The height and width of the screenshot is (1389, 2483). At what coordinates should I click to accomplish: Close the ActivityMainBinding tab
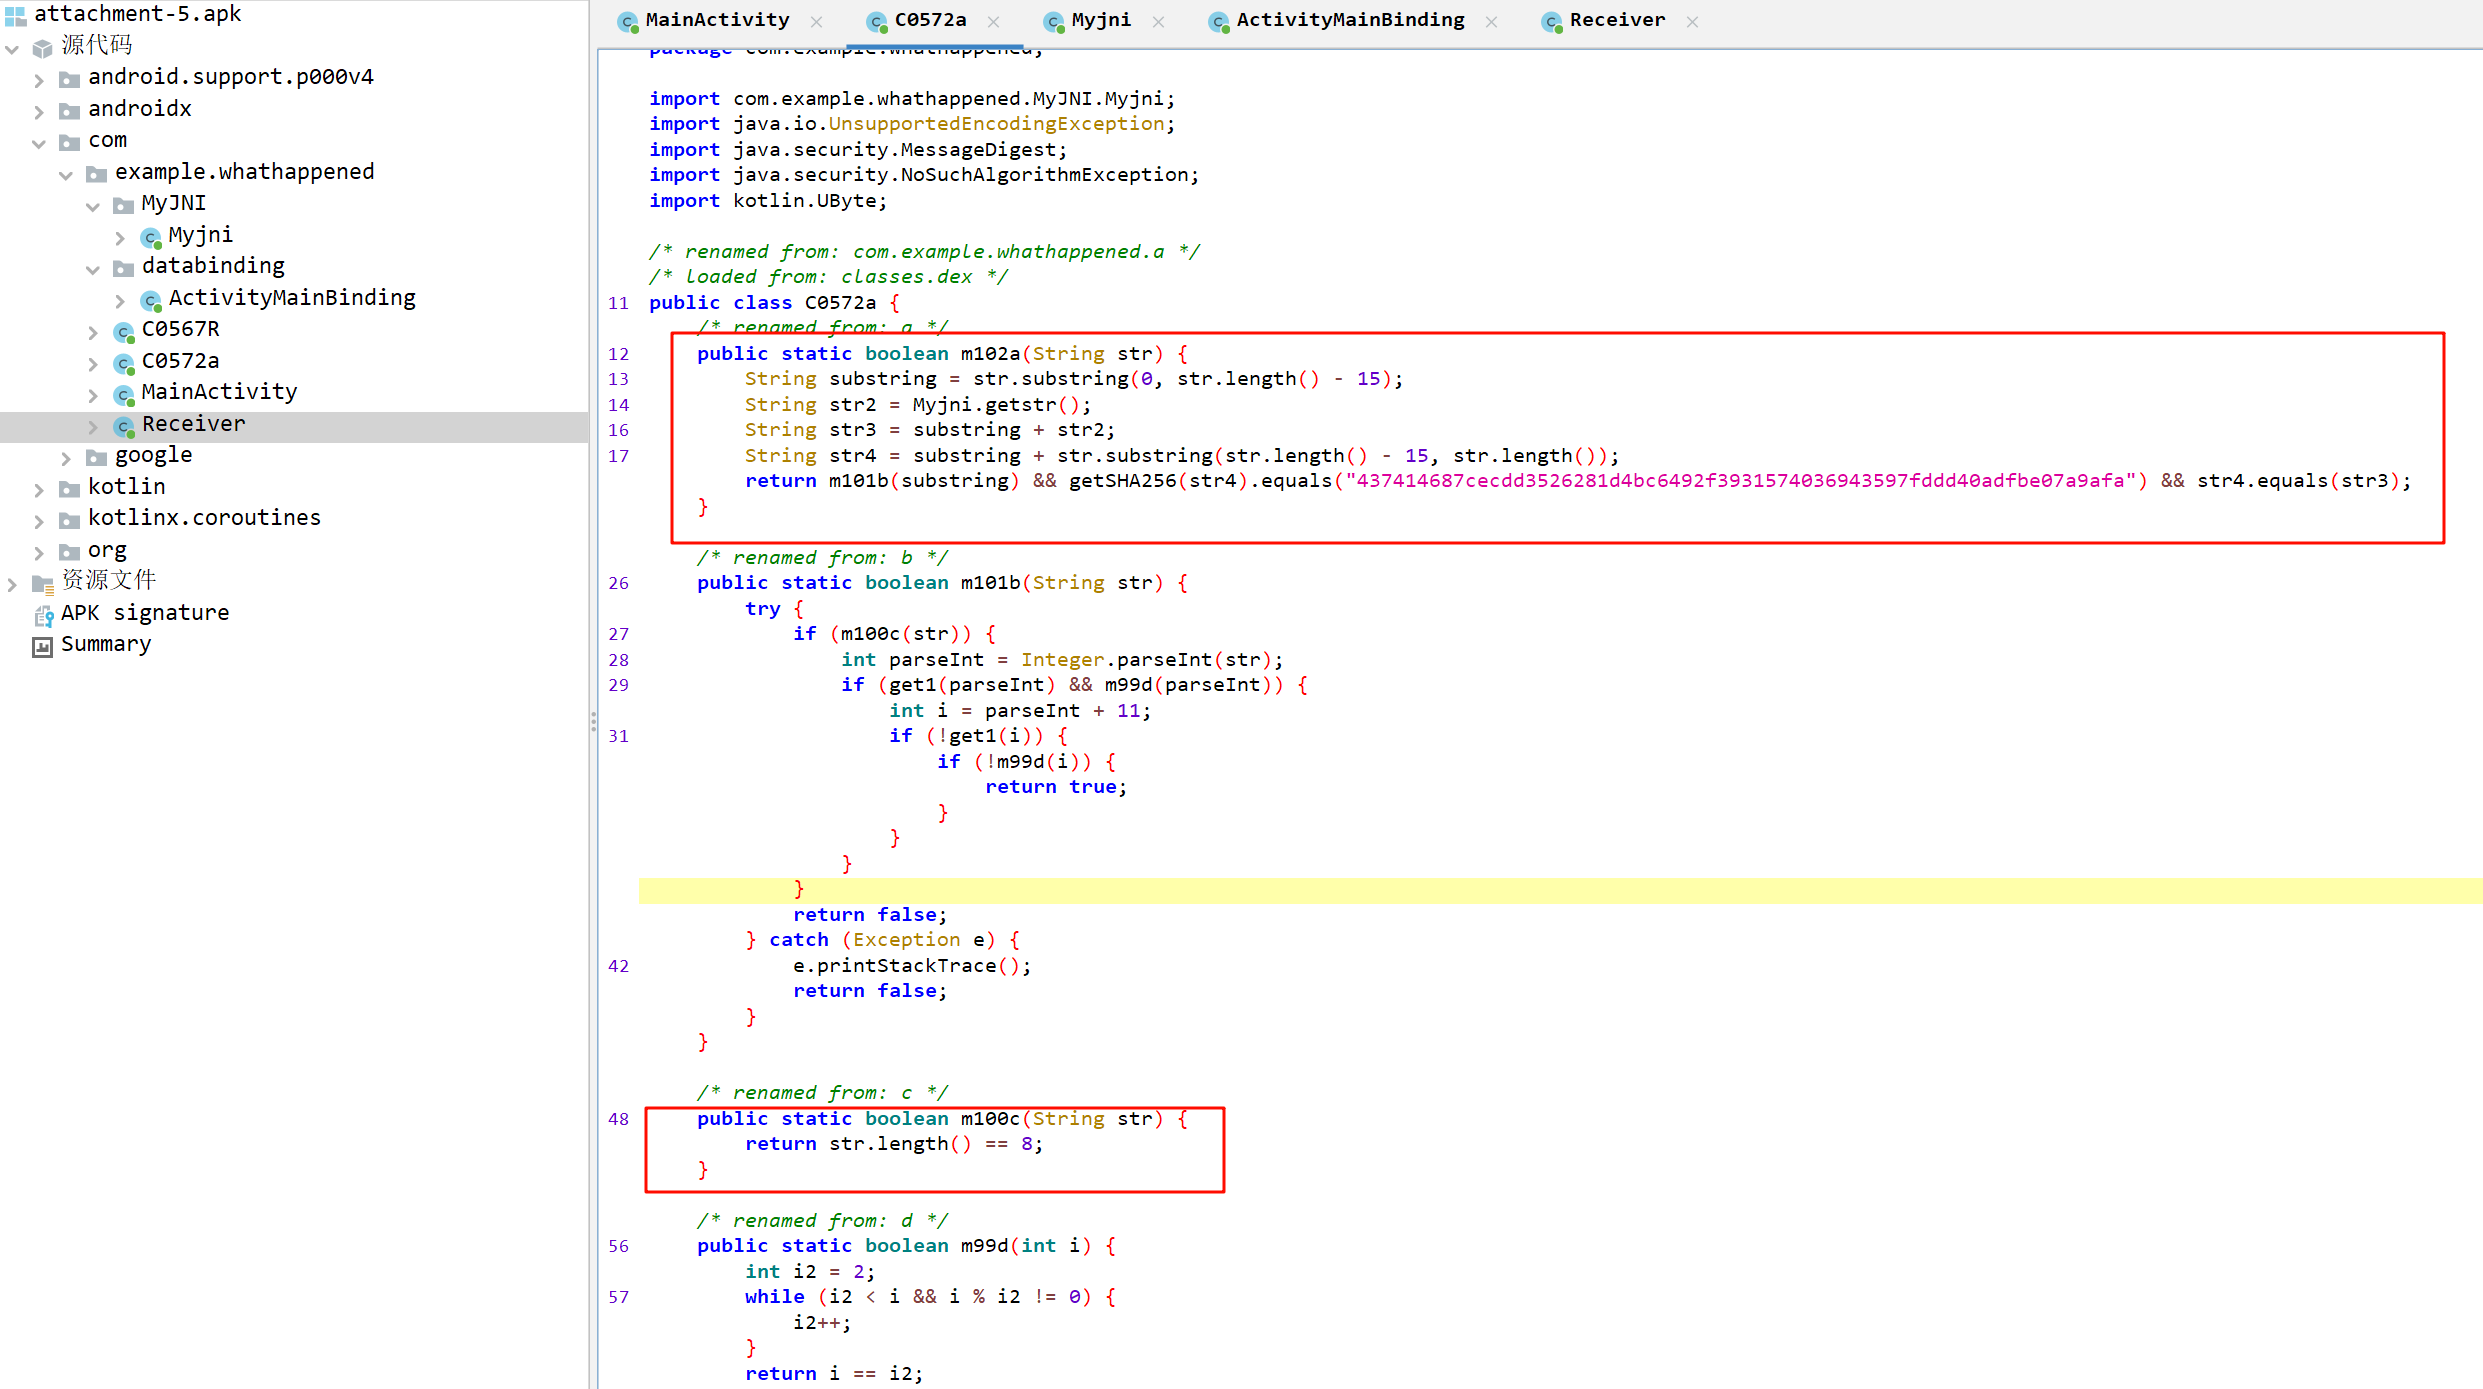point(1491,21)
